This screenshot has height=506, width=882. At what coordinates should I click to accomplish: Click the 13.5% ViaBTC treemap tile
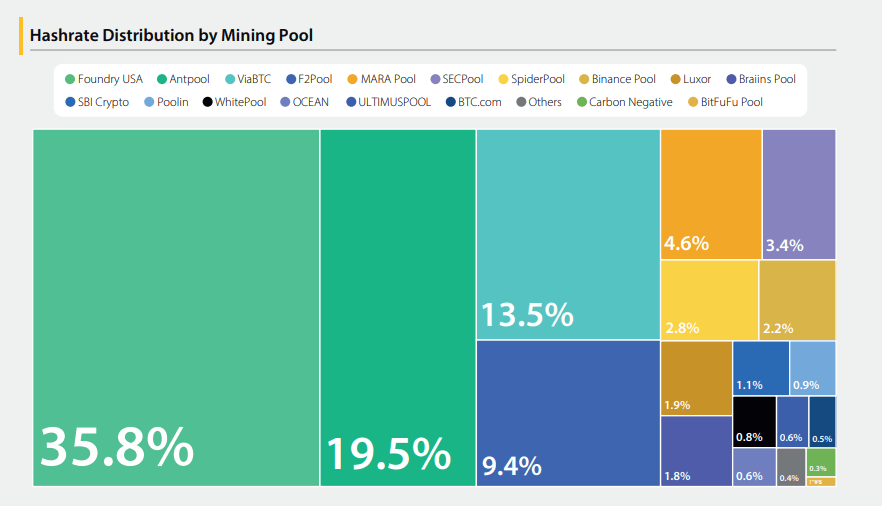pos(567,234)
